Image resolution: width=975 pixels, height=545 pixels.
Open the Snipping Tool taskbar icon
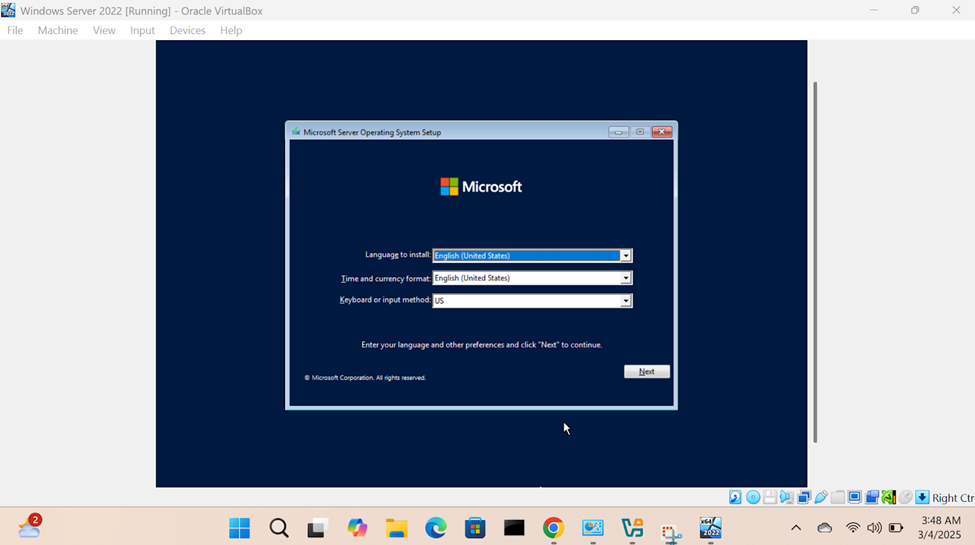(x=671, y=533)
